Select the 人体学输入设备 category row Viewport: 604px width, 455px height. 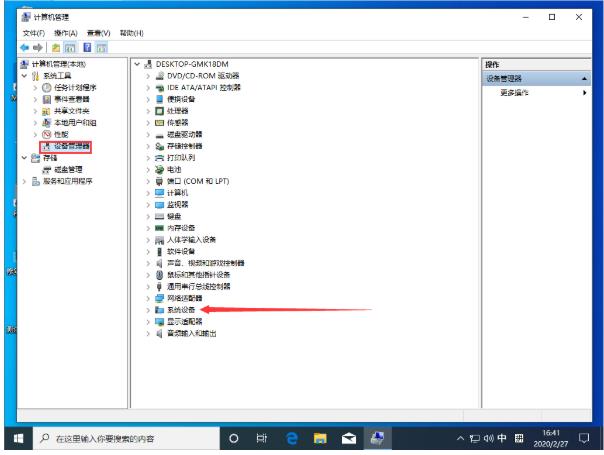pyautogui.click(x=191, y=240)
